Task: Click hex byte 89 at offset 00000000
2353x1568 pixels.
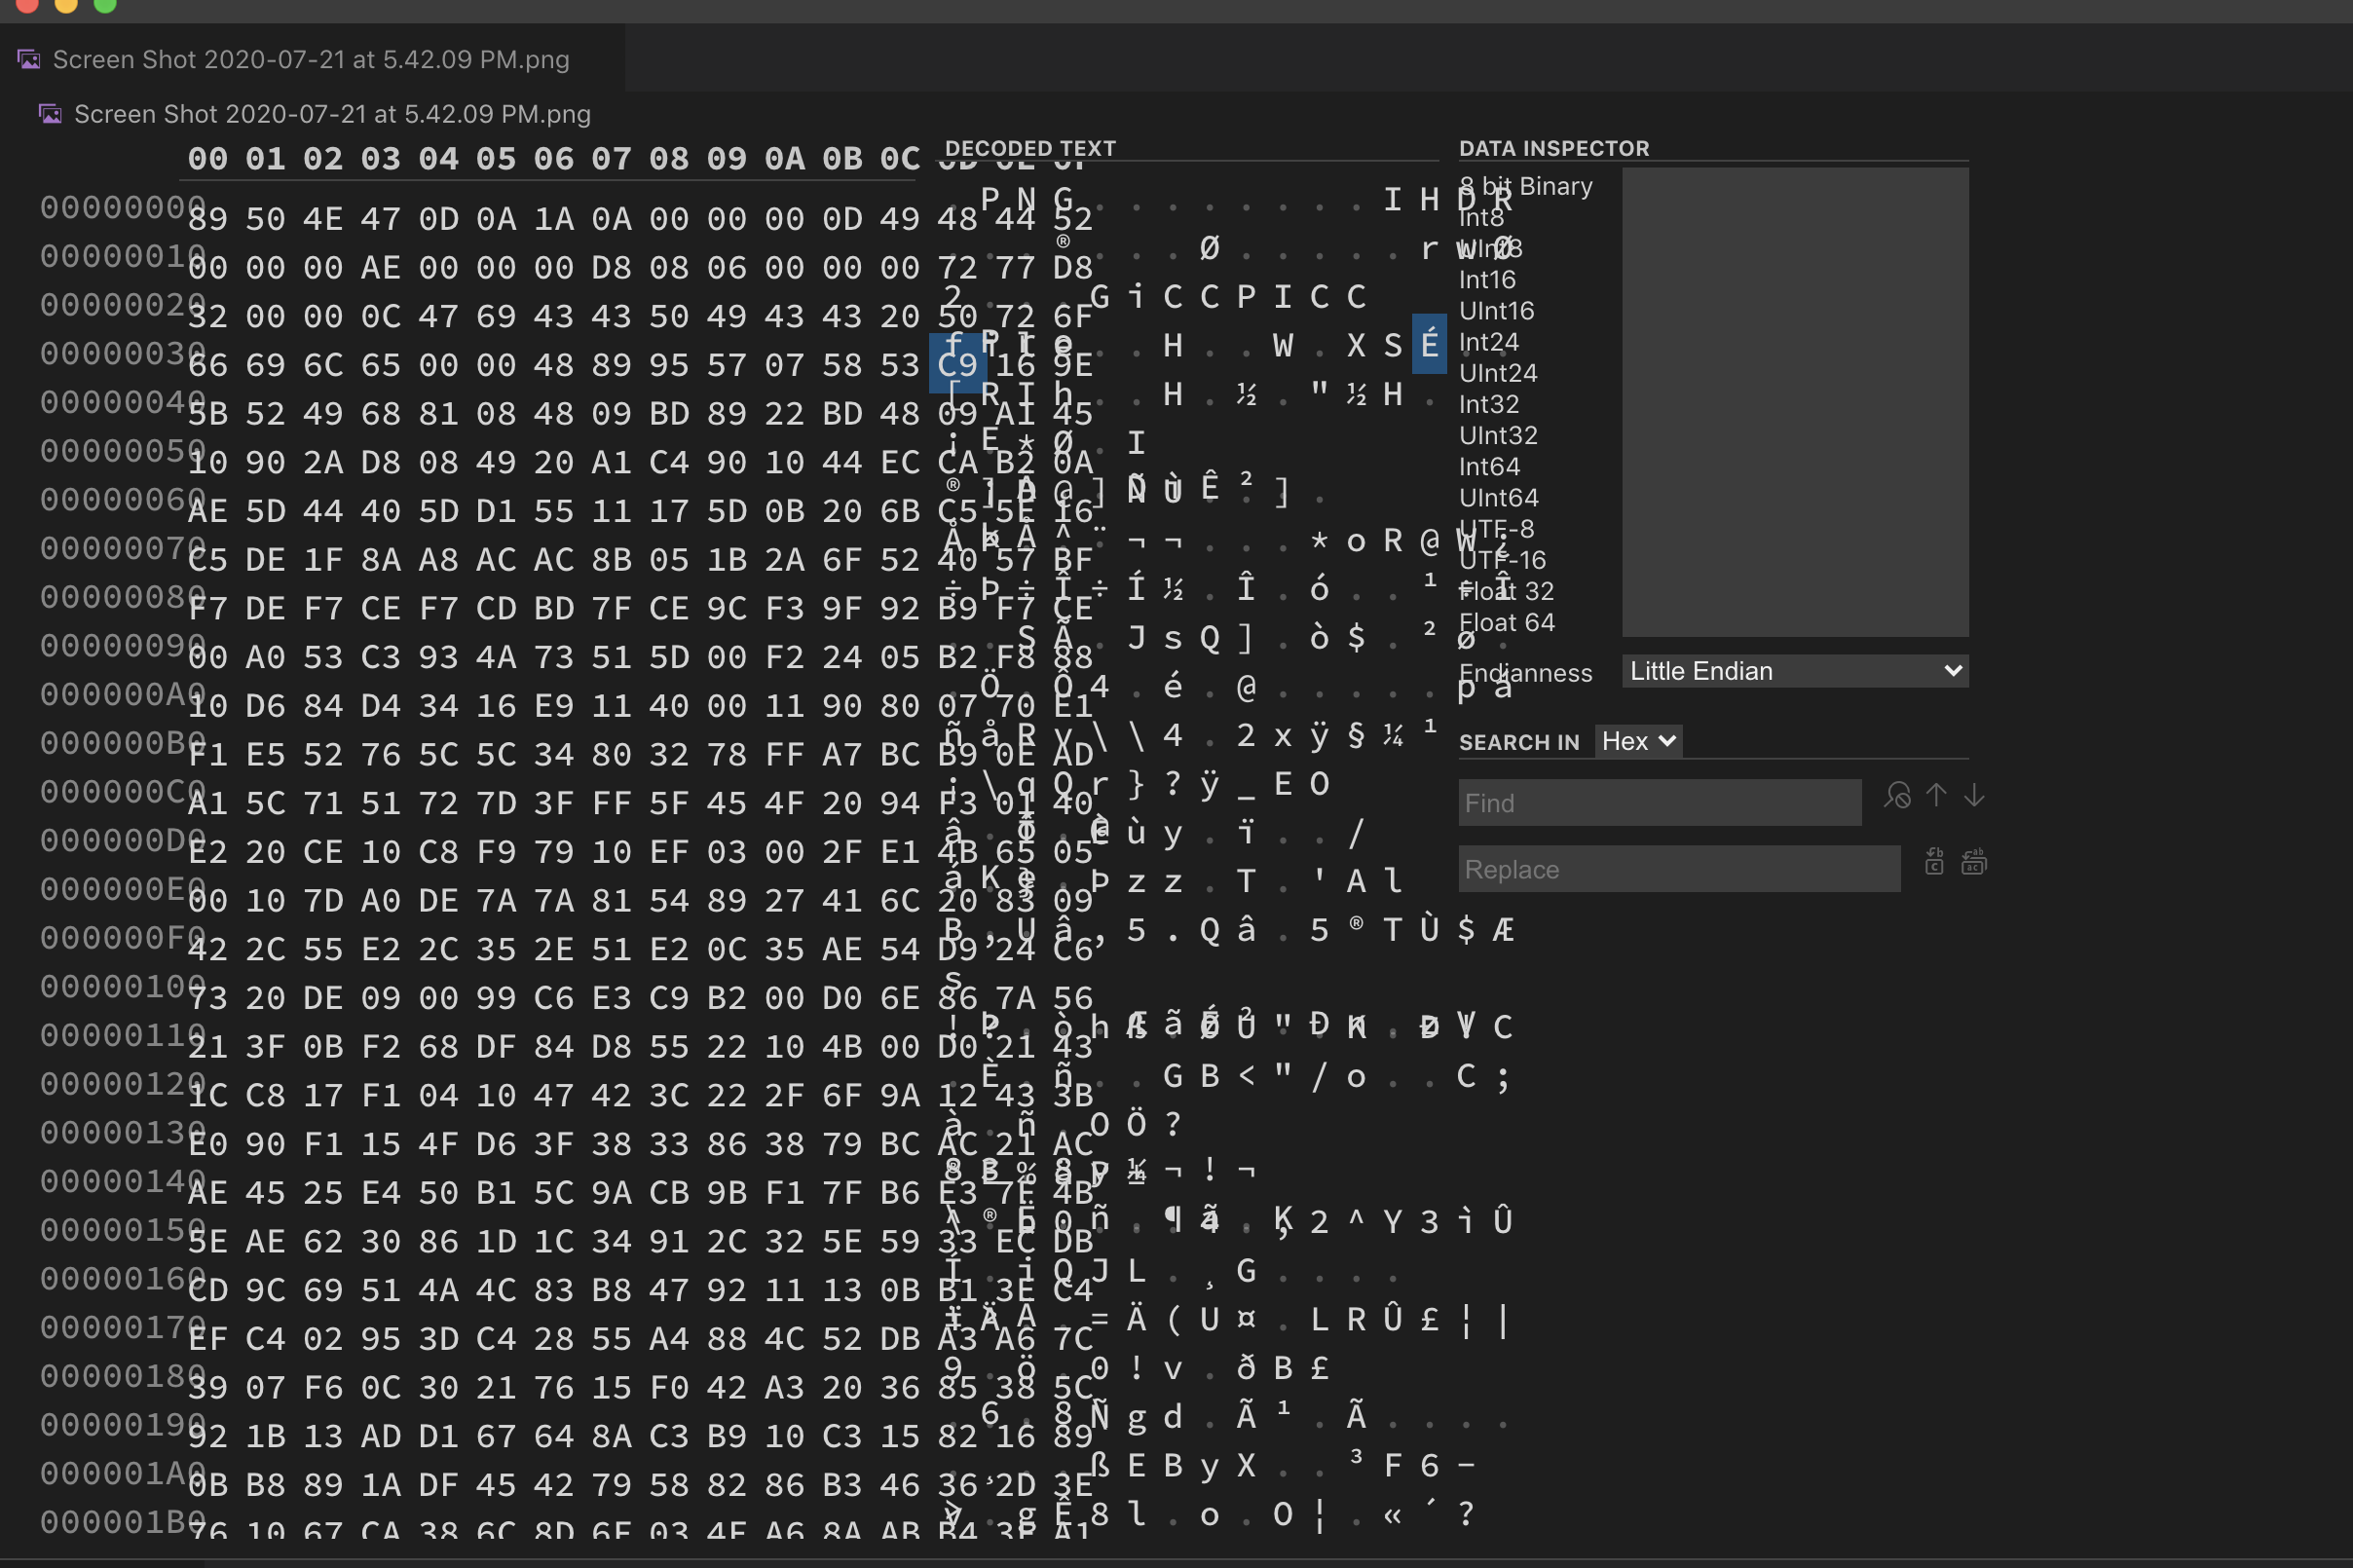Action: (208, 219)
